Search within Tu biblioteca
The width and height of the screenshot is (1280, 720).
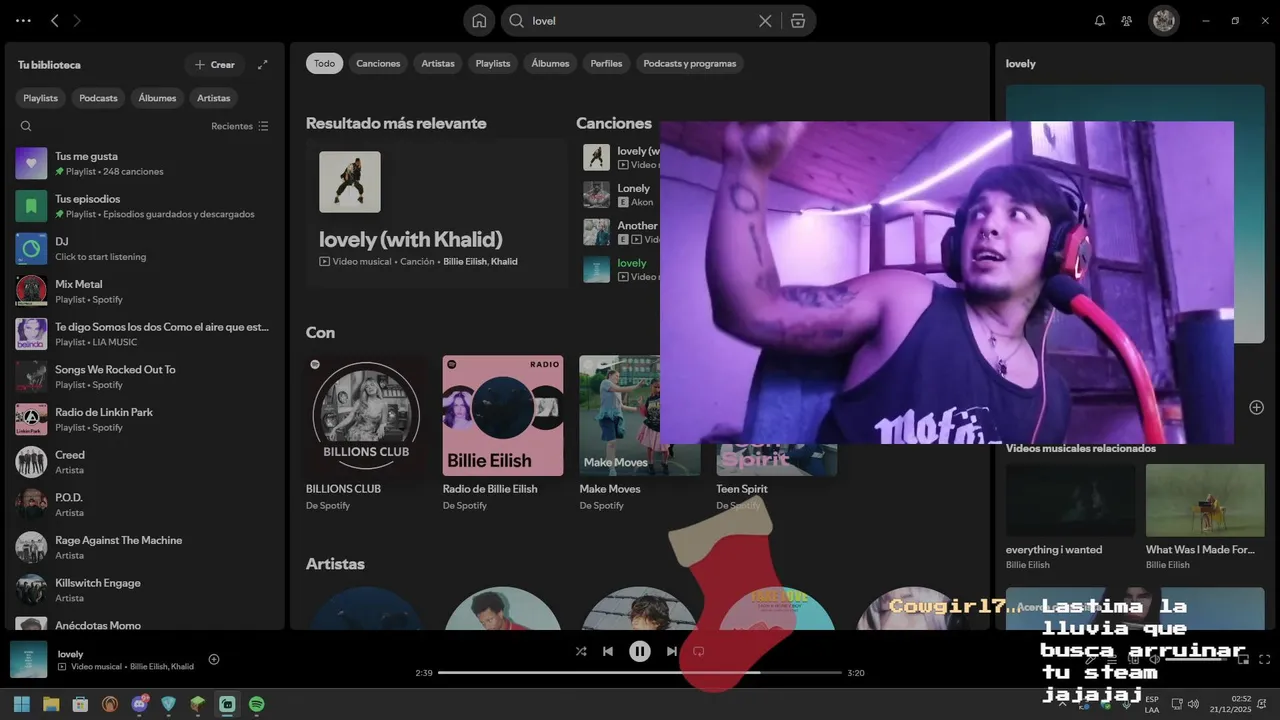click(x=26, y=126)
